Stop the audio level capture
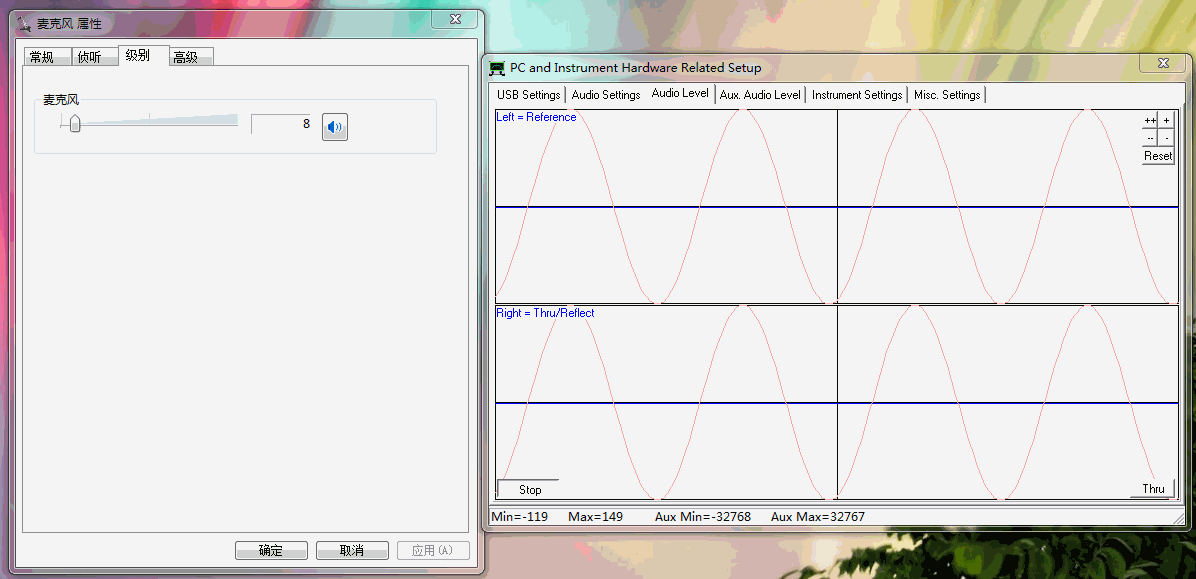Image resolution: width=1196 pixels, height=579 pixels. 529,489
